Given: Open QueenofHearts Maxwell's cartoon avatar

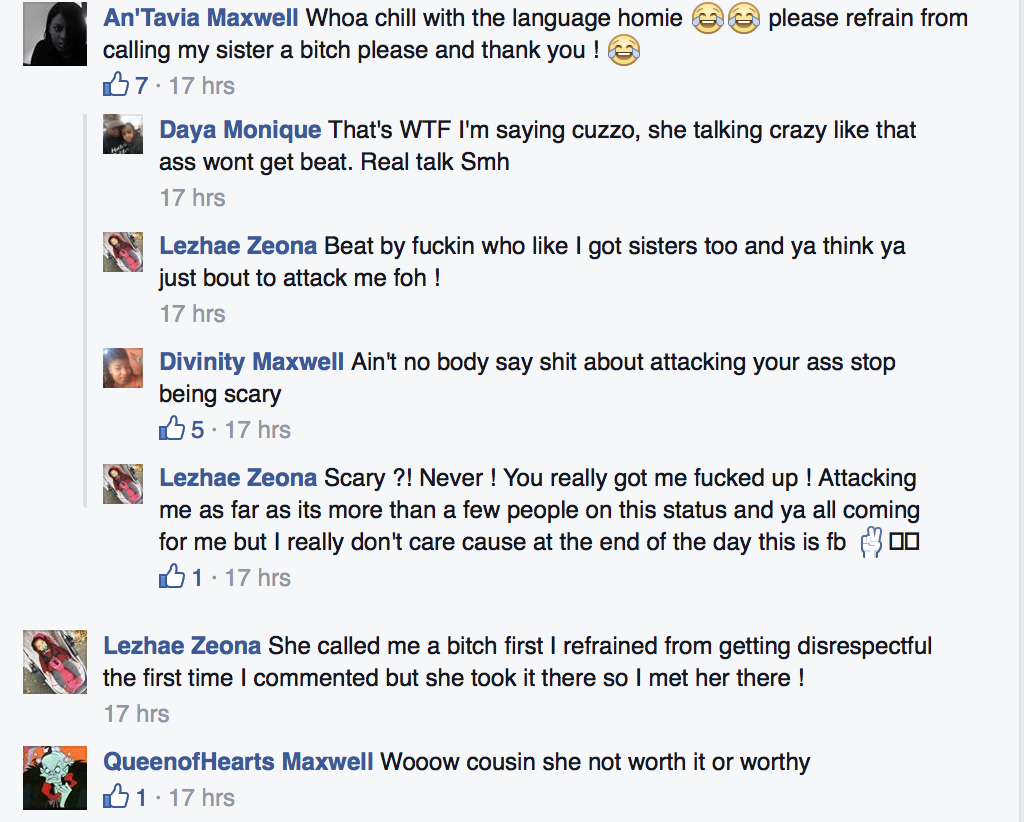Looking at the screenshot, I should (x=54, y=777).
